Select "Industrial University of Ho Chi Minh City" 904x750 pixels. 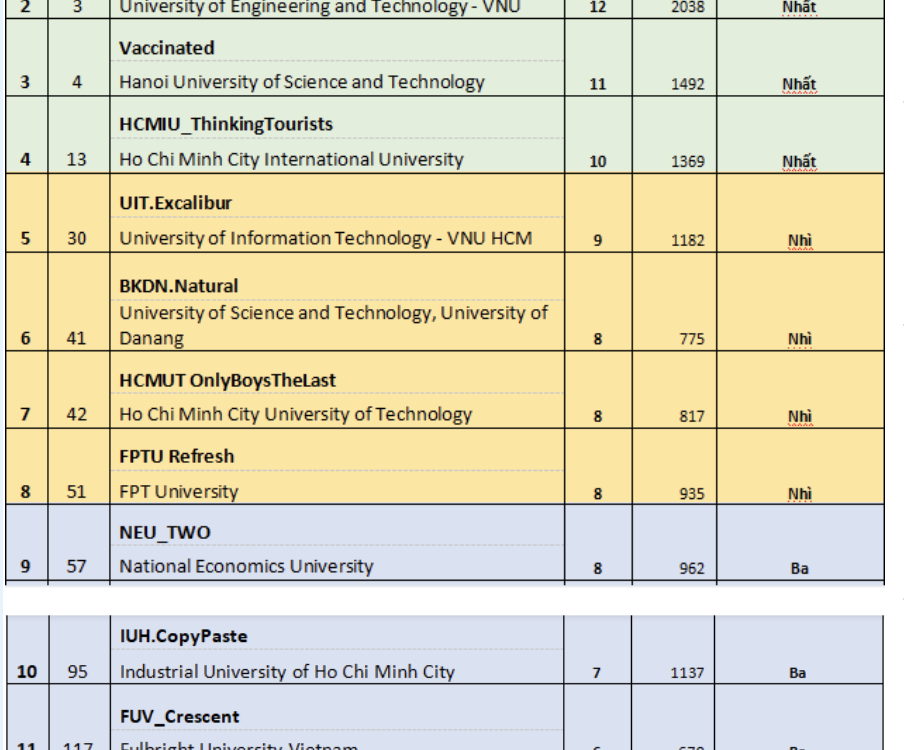[x=287, y=672]
